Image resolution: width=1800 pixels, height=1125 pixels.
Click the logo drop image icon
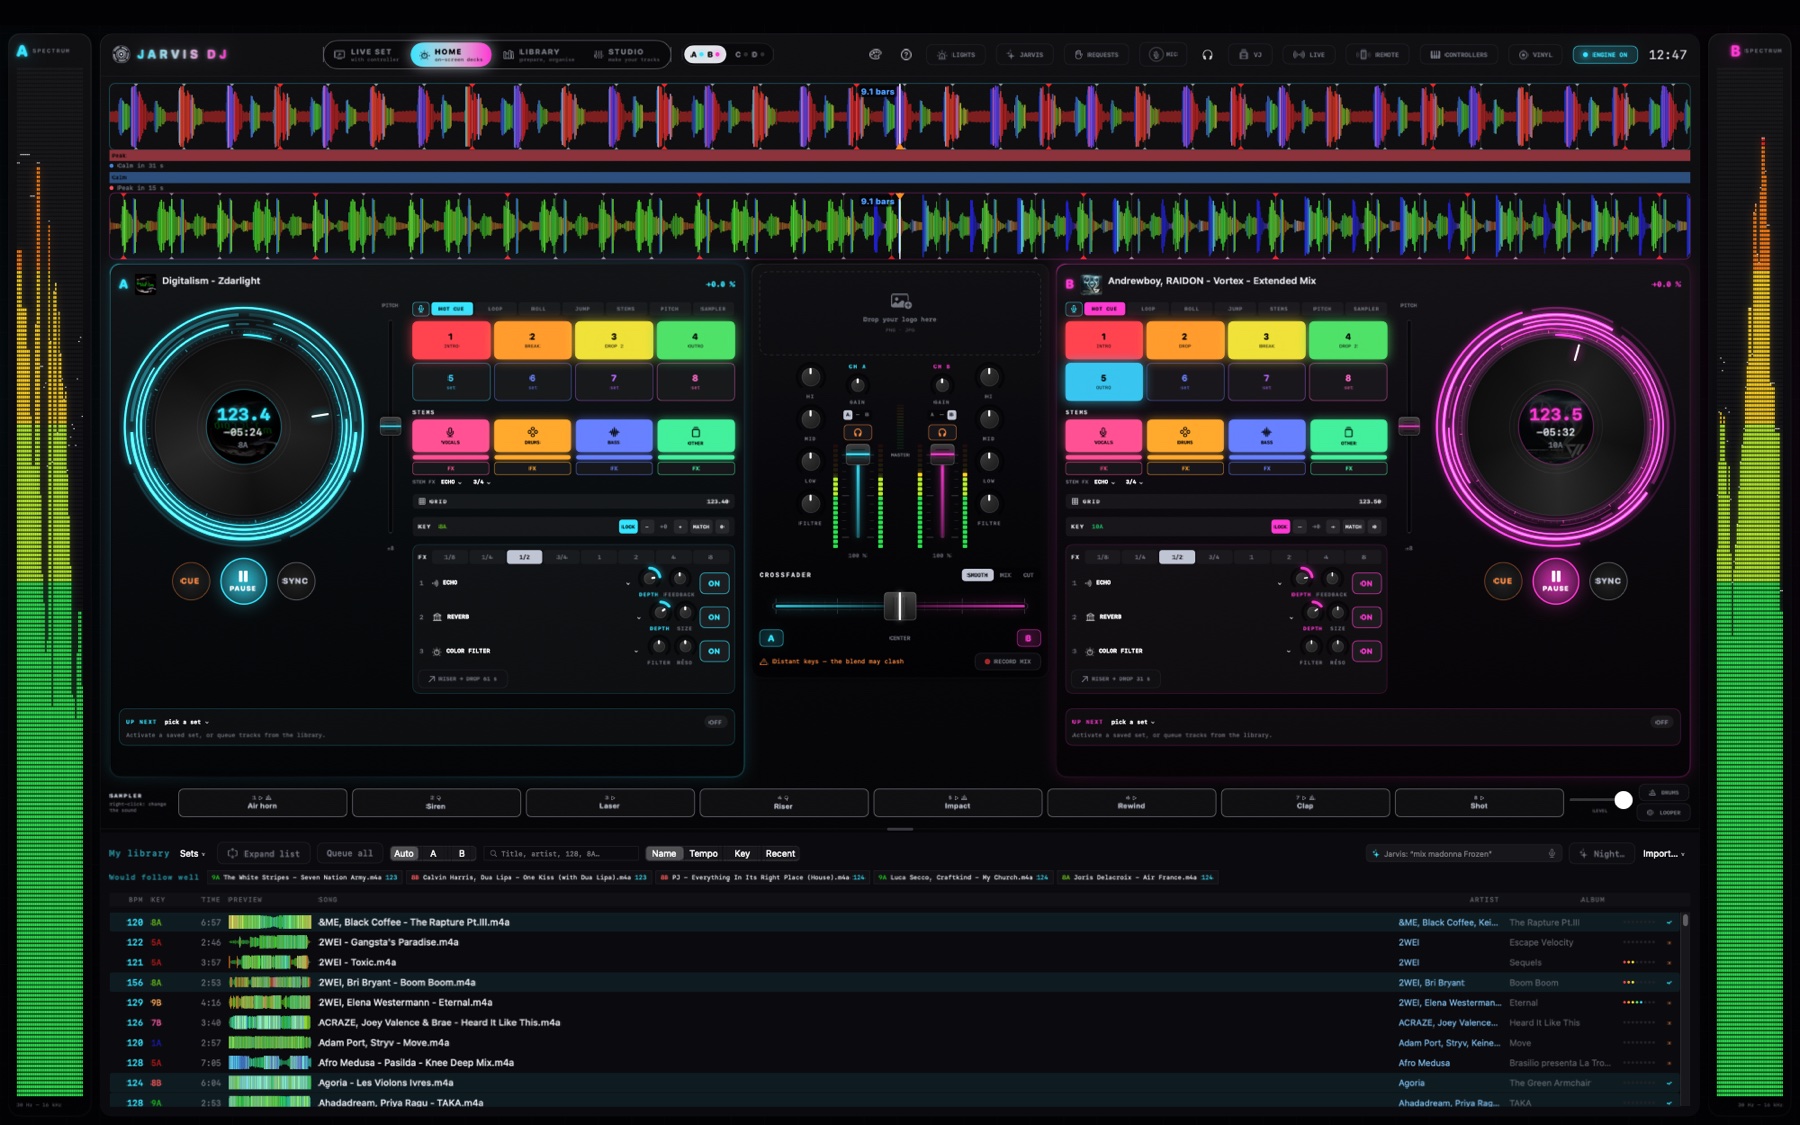pyautogui.click(x=900, y=301)
